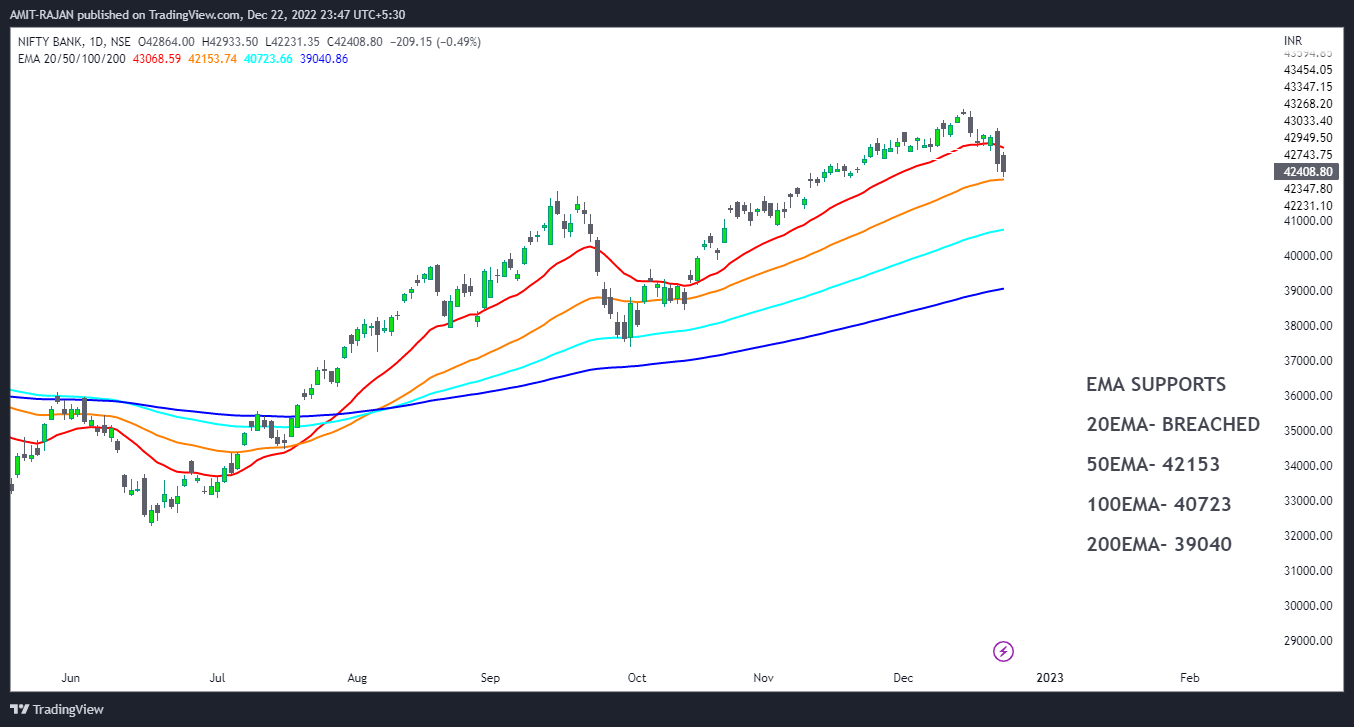Click the Feb label on time axis
Image resolution: width=1354 pixels, height=727 pixels.
(1189, 678)
